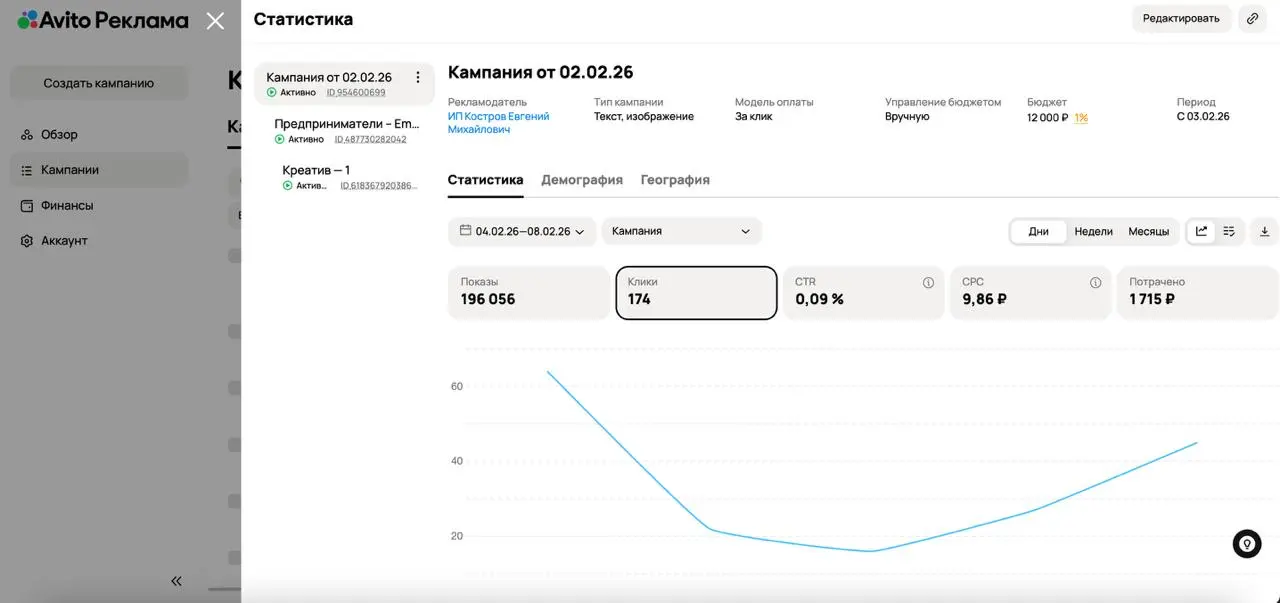
Task: Click active status icon of Предприниматели group
Action: (x=280, y=140)
